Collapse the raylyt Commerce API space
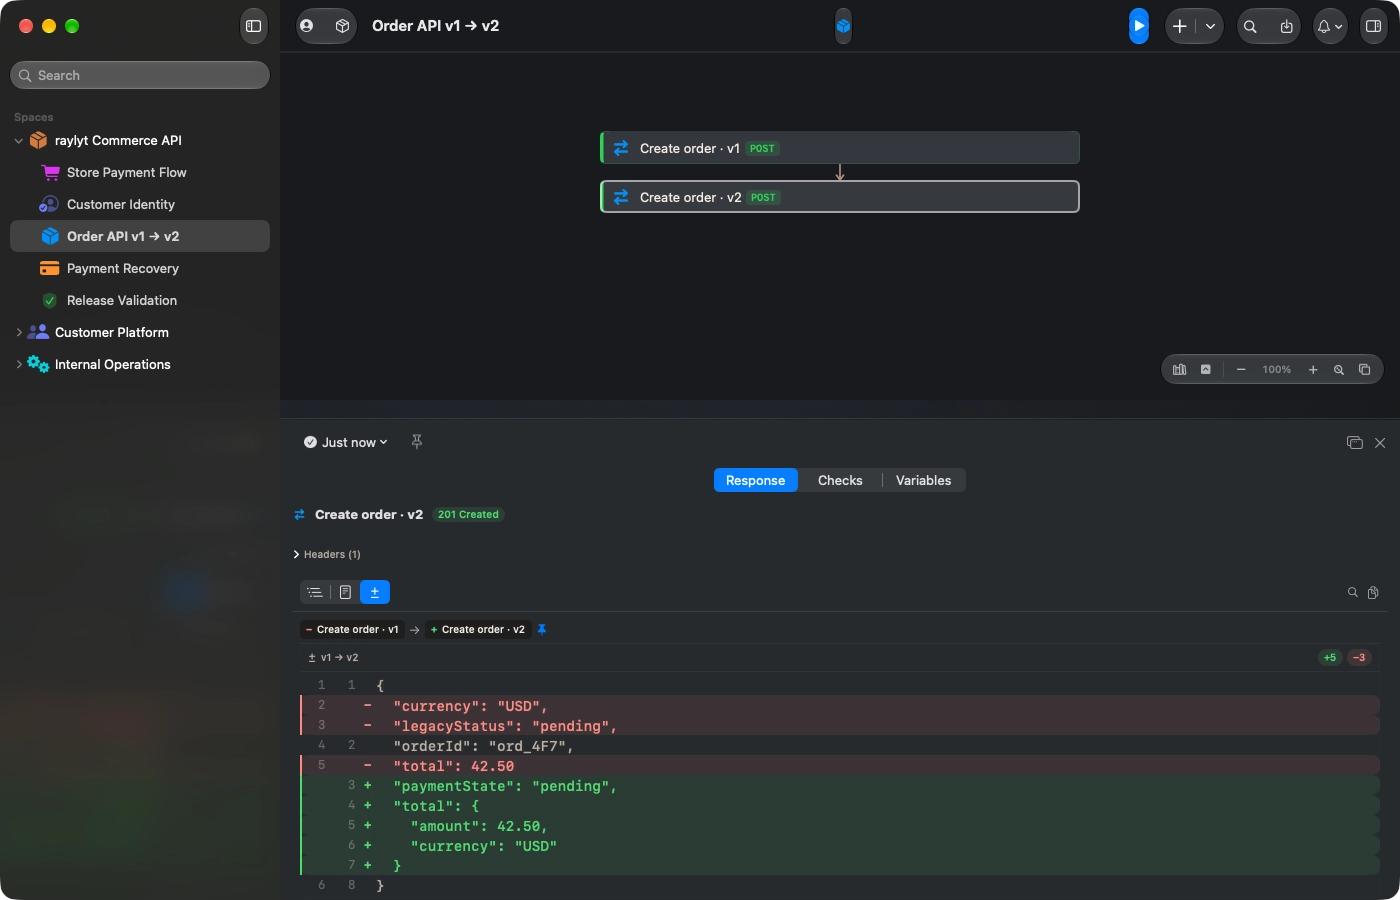The height and width of the screenshot is (900, 1400). tap(18, 141)
